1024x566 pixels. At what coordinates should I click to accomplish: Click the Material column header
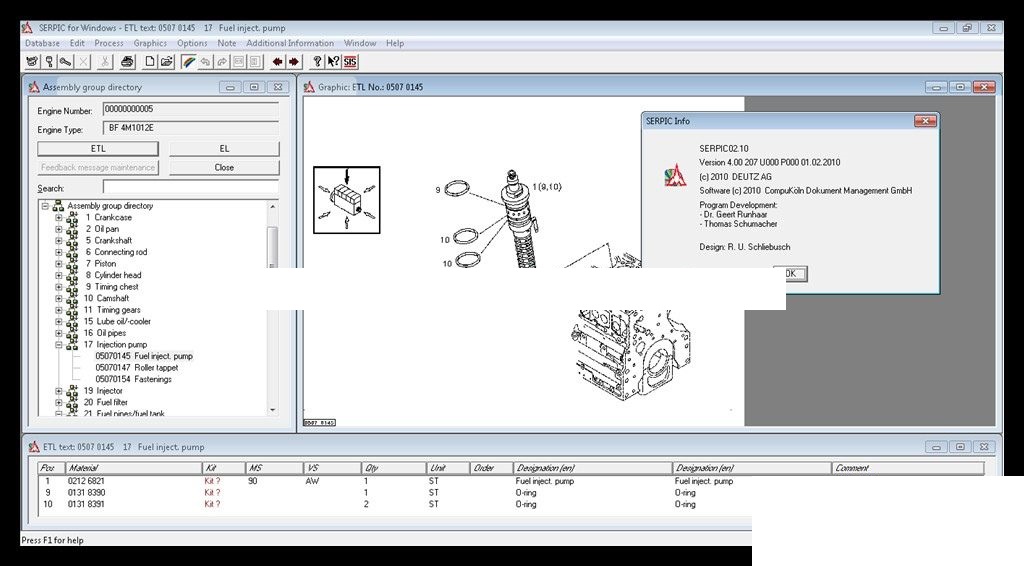(x=133, y=468)
